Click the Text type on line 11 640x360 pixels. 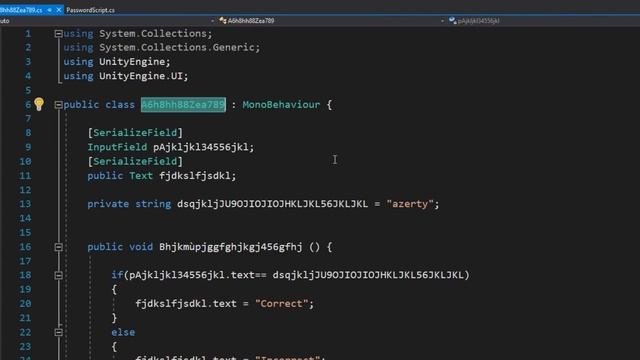click(141, 176)
